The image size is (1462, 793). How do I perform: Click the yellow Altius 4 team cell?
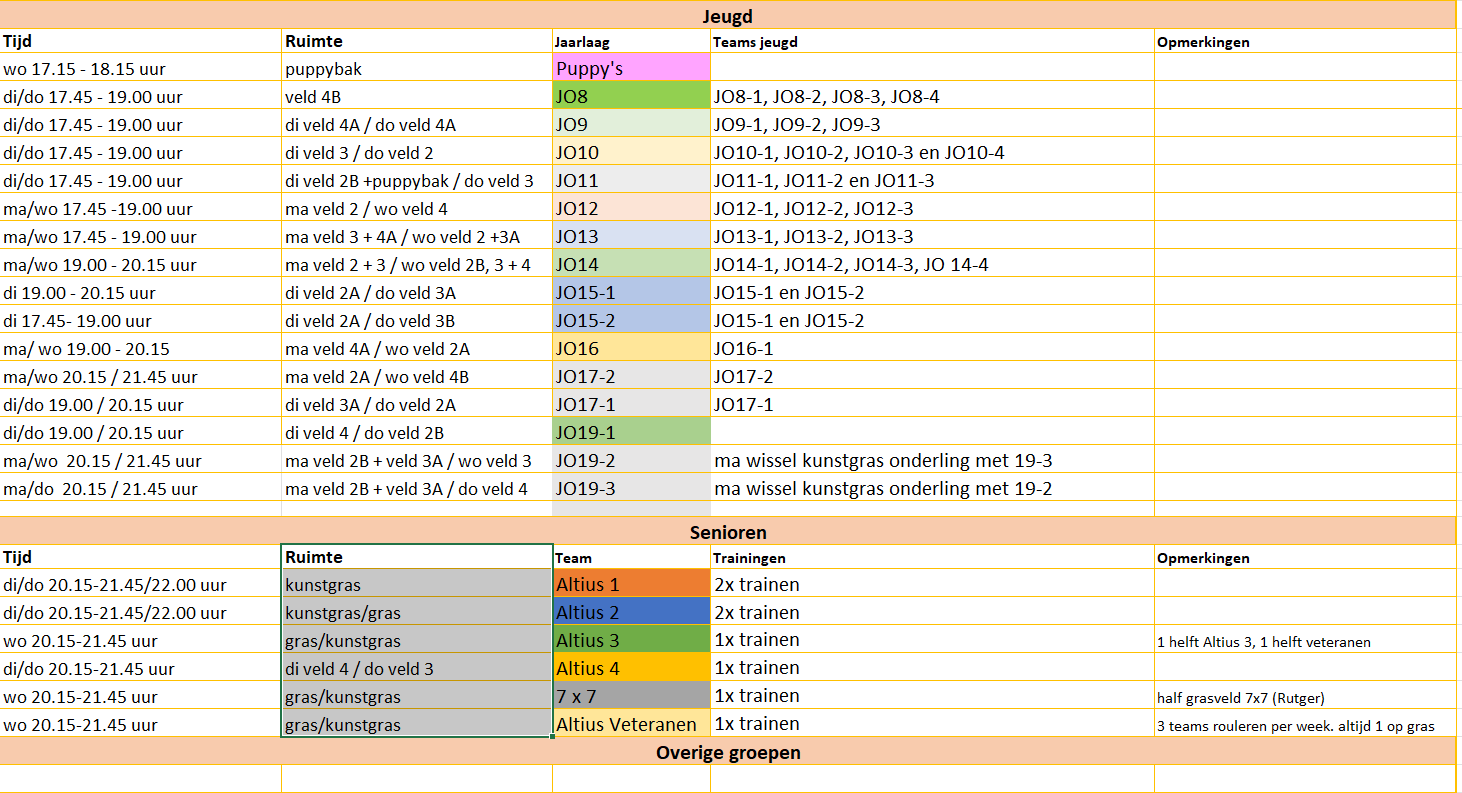(x=630, y=668)
